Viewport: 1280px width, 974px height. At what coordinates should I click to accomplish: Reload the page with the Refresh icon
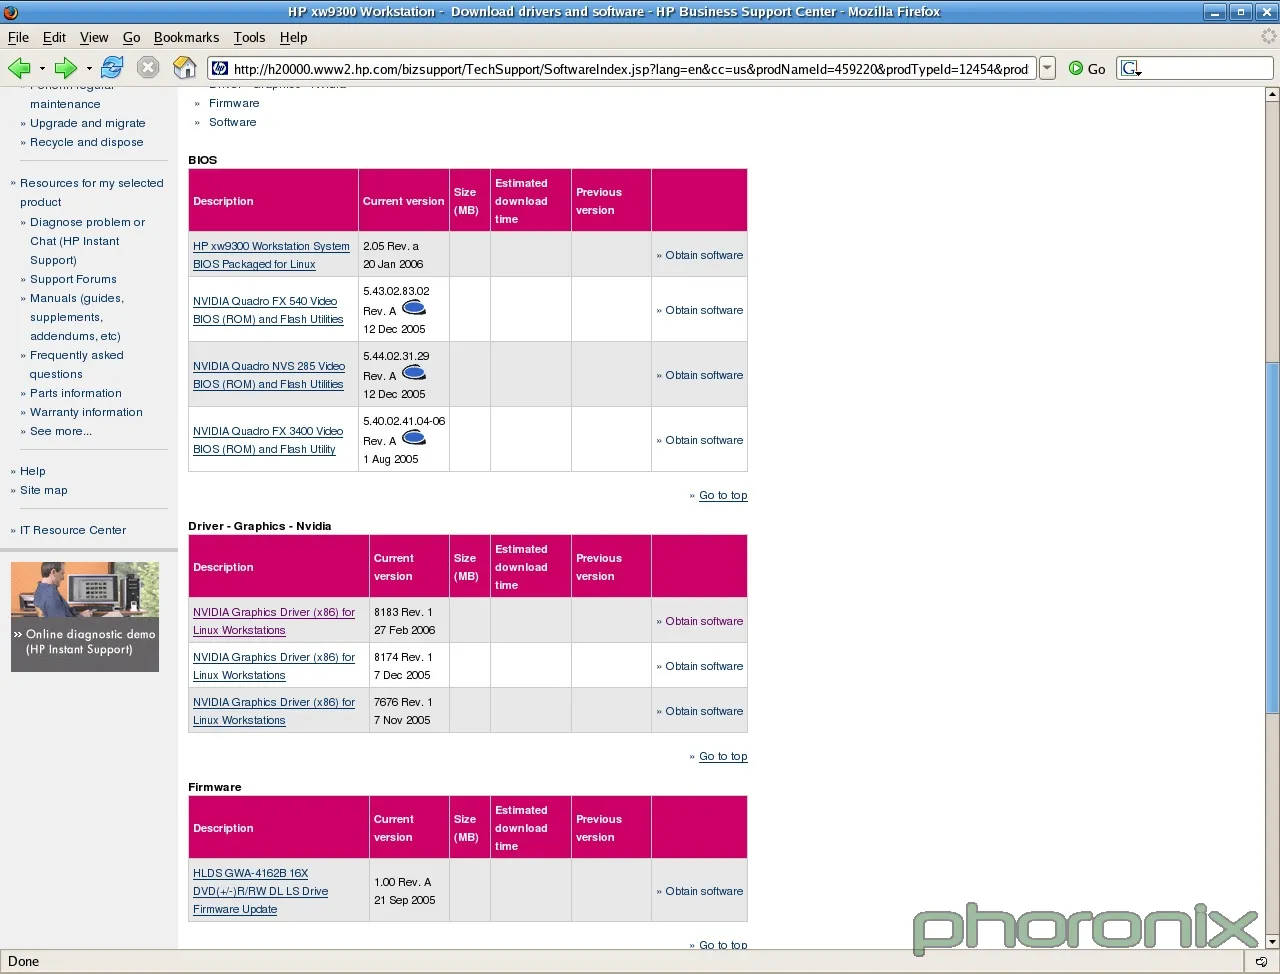coord(112,68)
